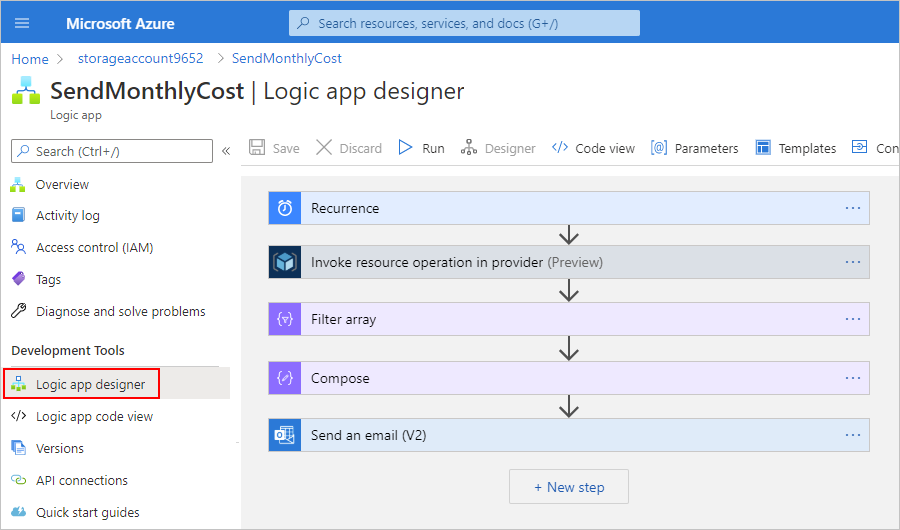Open the Templates gallery
900x530 pixels.
796,148
